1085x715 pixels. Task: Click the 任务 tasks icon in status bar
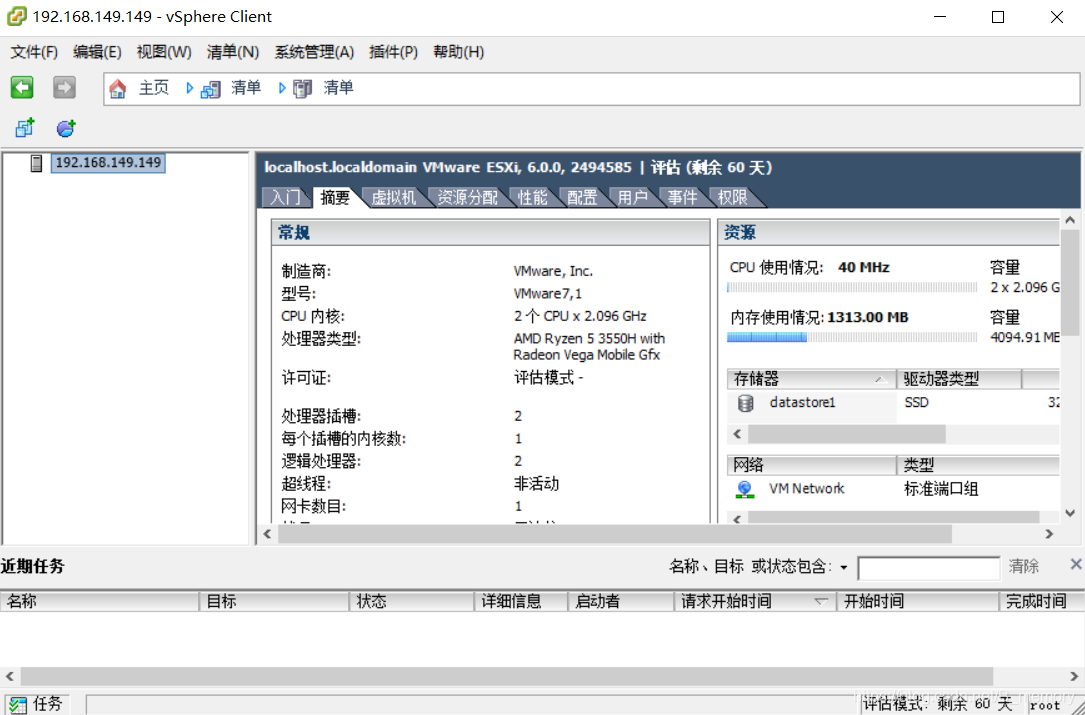(x=18, y=705)
